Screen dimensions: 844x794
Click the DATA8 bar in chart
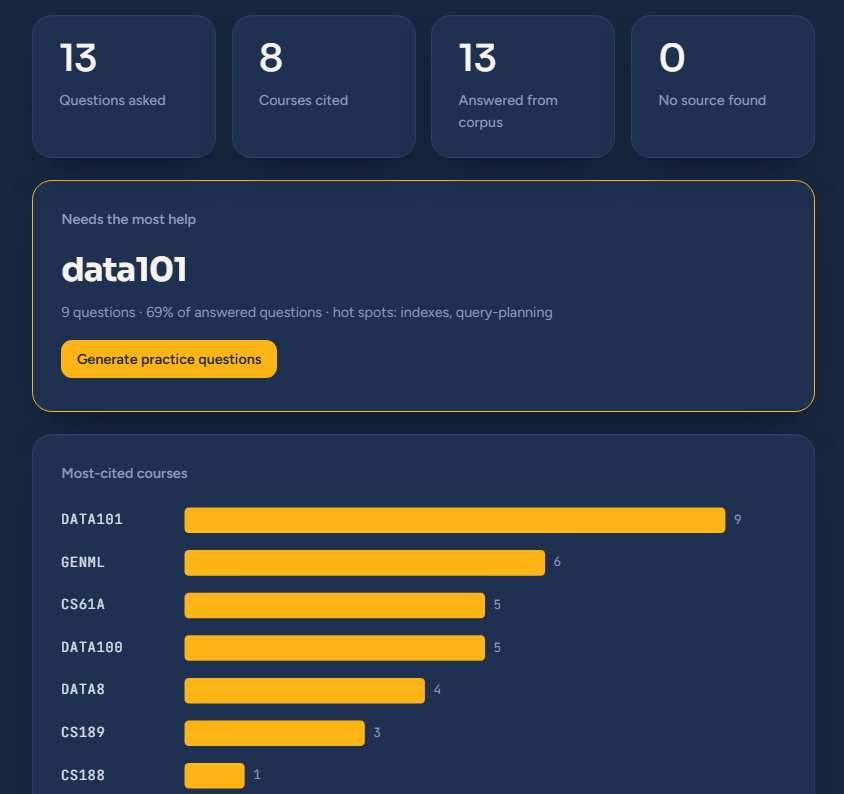[x=305, y=691]
